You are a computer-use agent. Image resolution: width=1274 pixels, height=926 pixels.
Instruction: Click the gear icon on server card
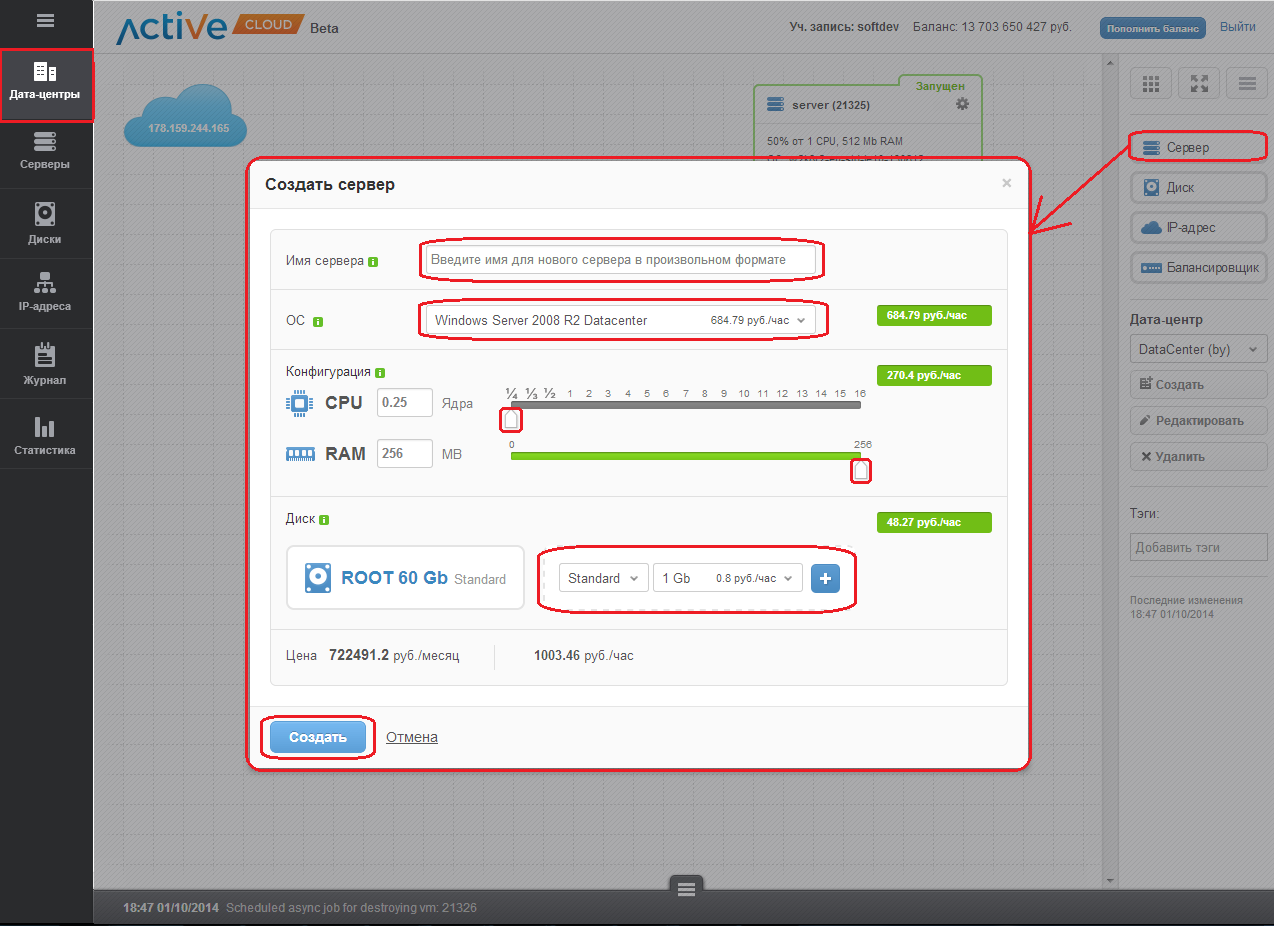tap(962, 104)
